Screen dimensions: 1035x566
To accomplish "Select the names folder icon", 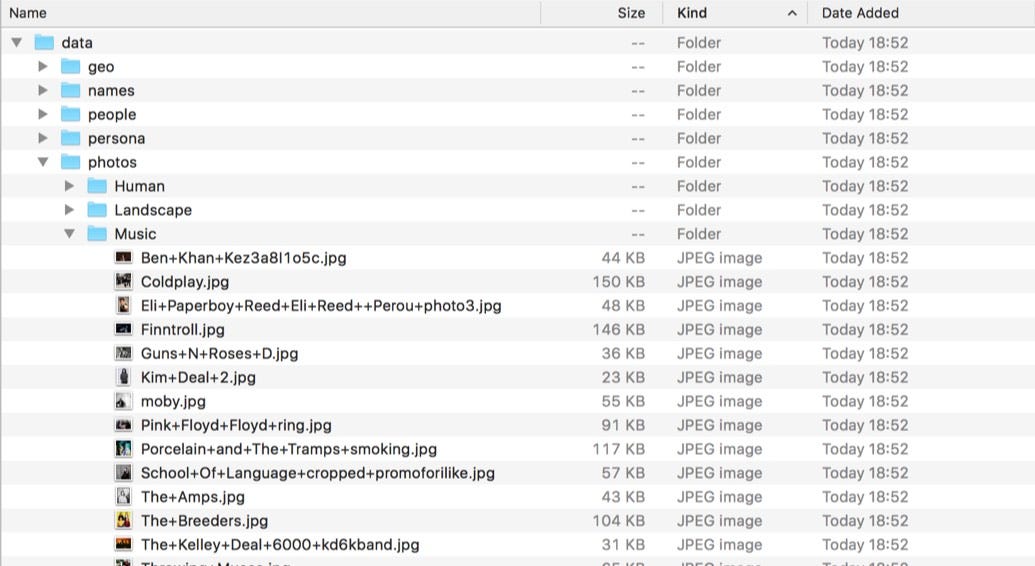I will coord(71,90).
